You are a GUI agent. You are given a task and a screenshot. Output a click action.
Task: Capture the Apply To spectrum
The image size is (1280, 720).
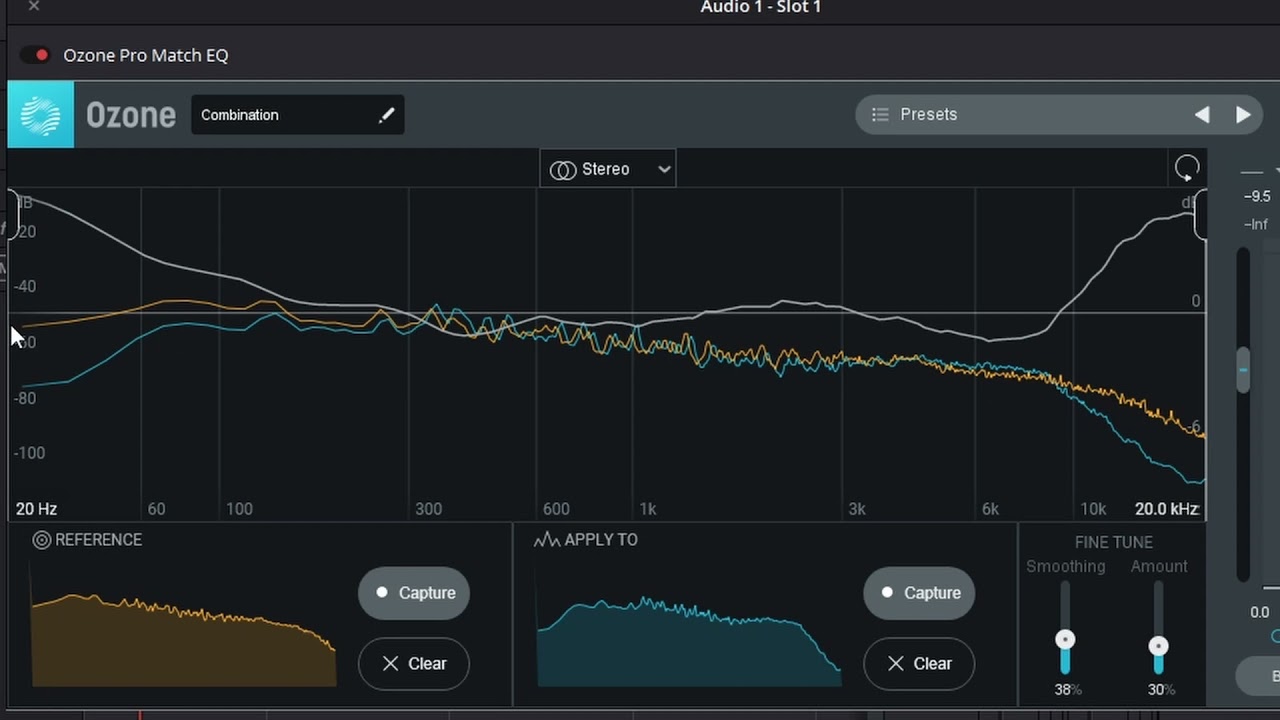coord(919,593)
